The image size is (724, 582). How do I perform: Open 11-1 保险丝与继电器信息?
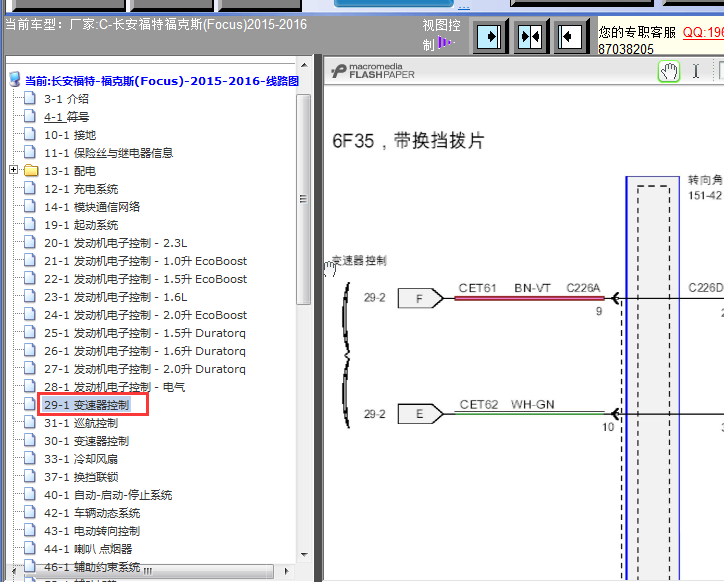109,153
